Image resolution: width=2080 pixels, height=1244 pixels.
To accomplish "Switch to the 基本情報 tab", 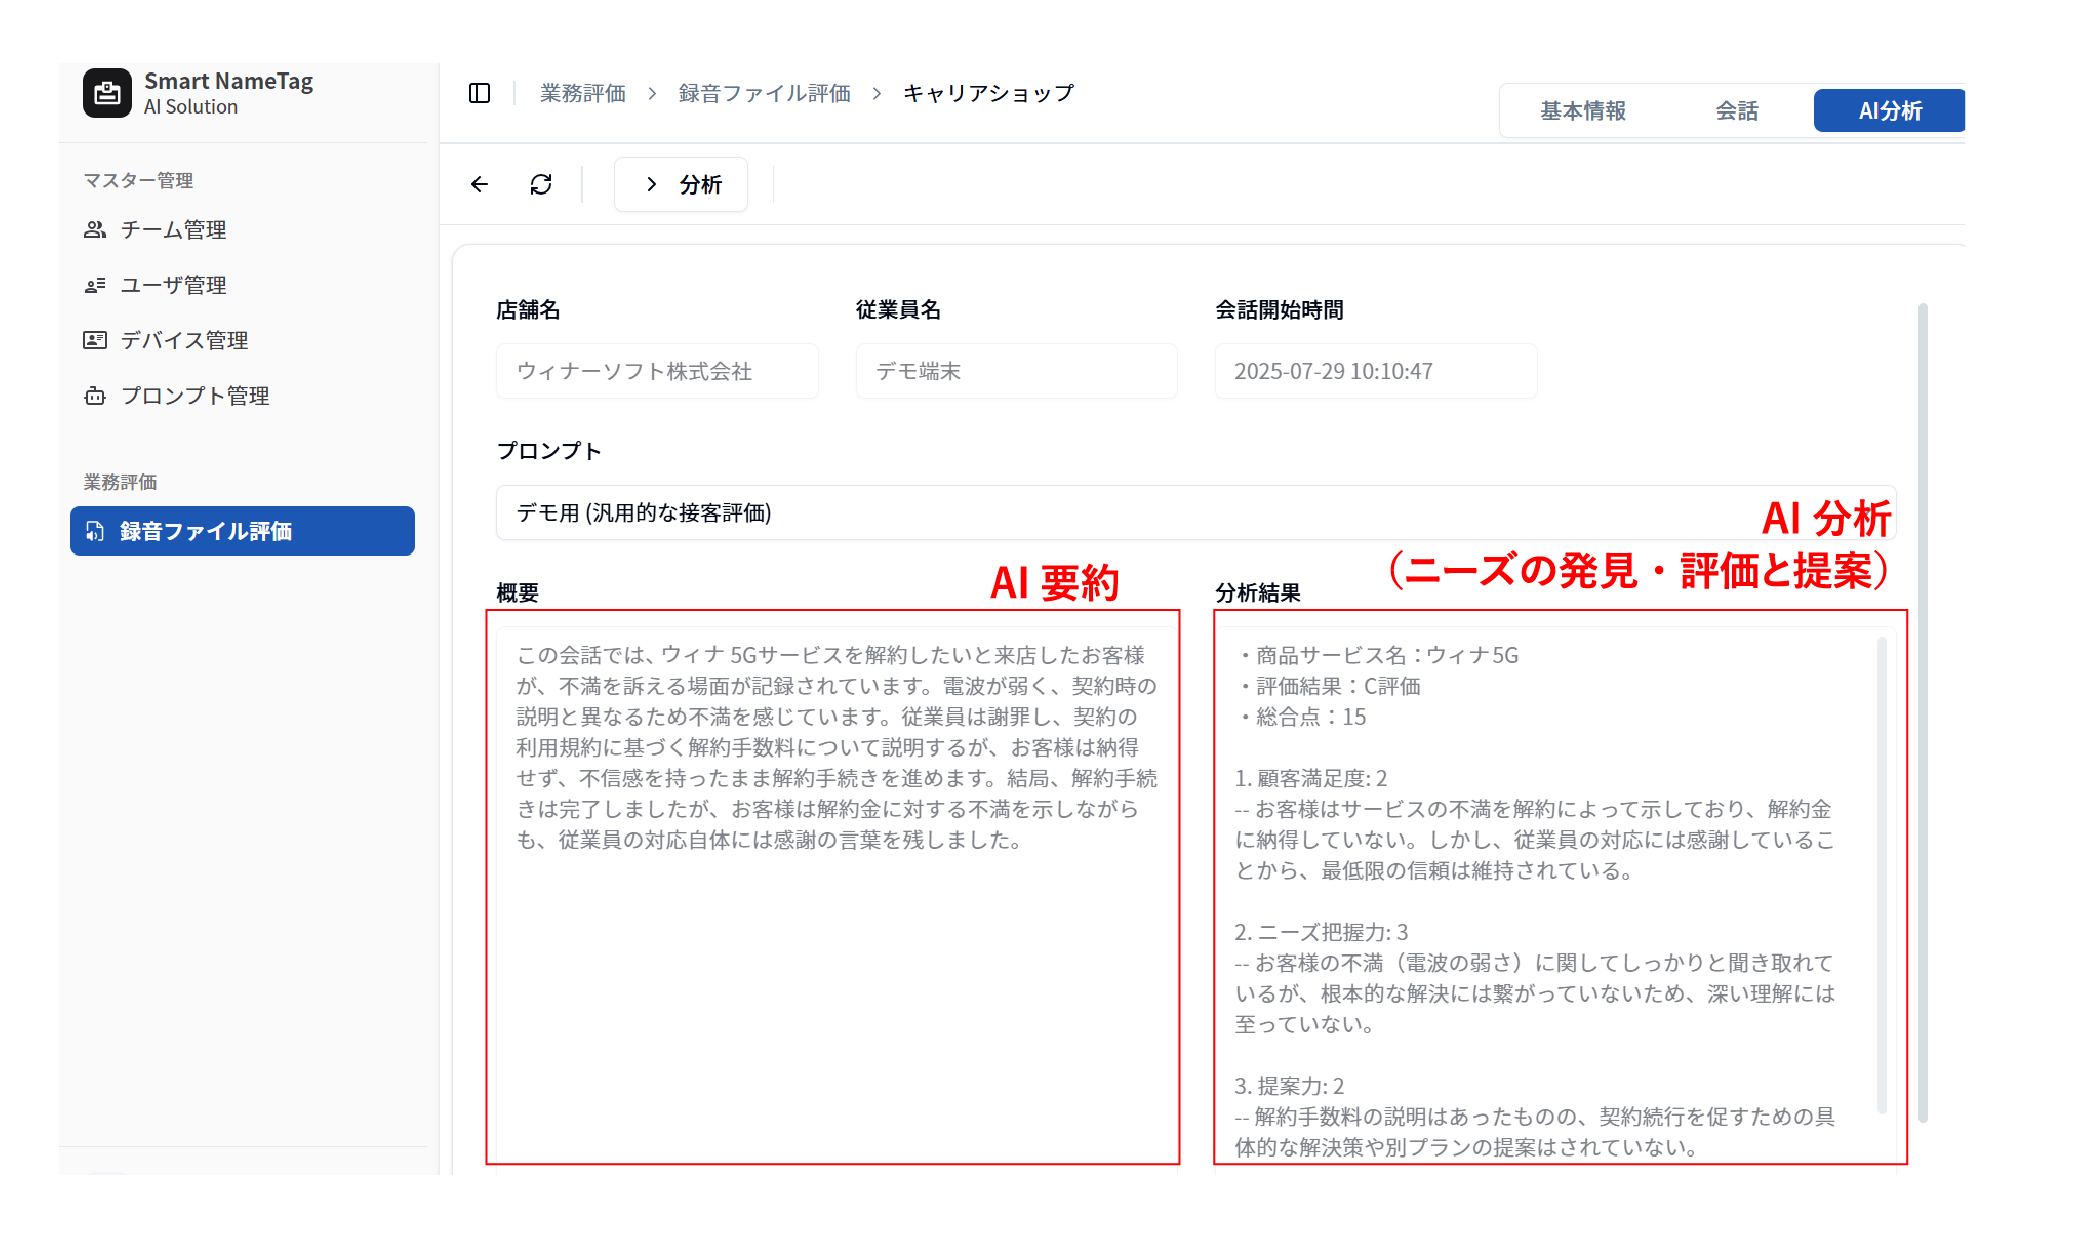I will click(x=1582, y=111).
